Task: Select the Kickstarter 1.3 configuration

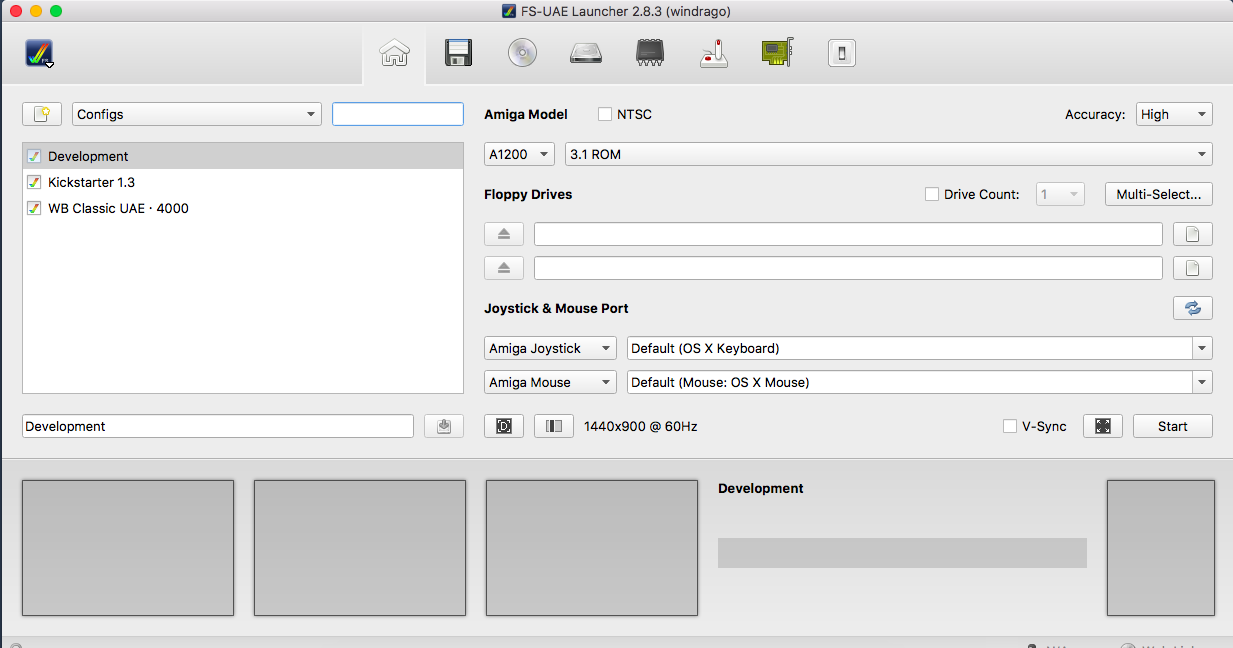Action: (x=243, y=182)
